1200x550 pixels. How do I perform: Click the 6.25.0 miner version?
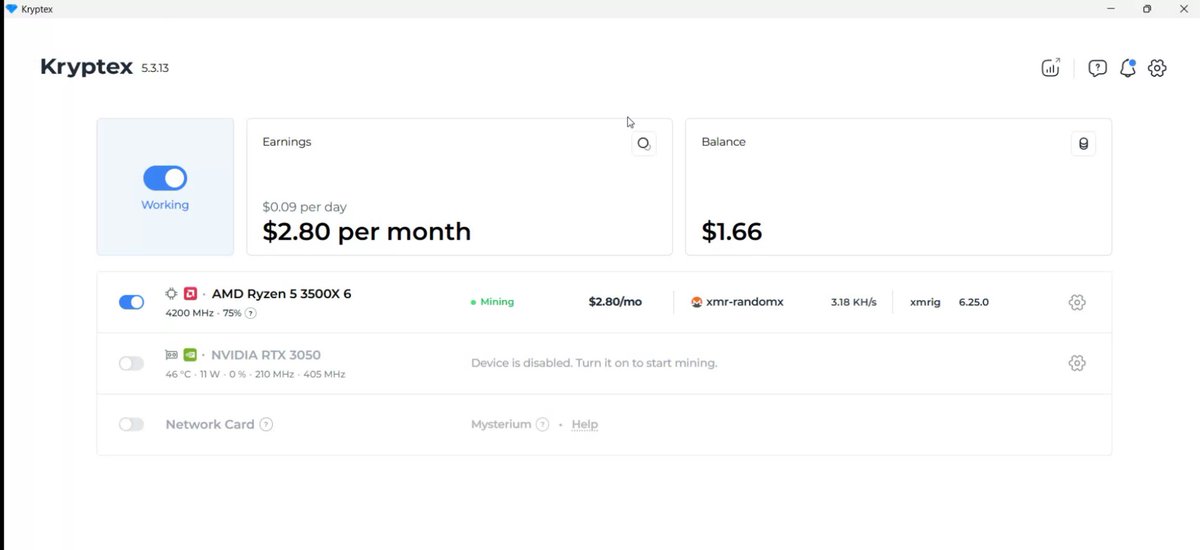pos(974,302)
